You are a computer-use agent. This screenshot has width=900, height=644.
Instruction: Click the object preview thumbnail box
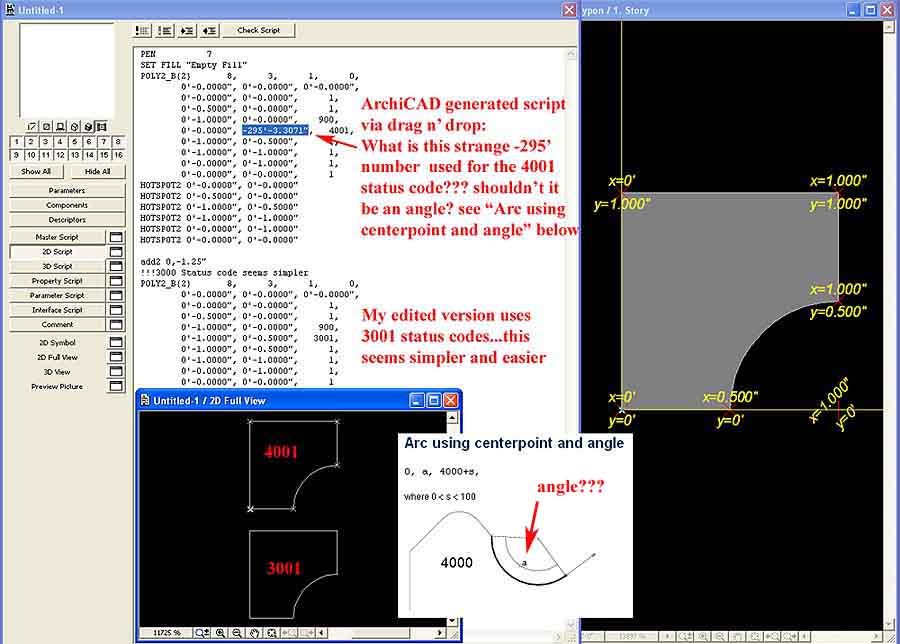coord(67,70)
